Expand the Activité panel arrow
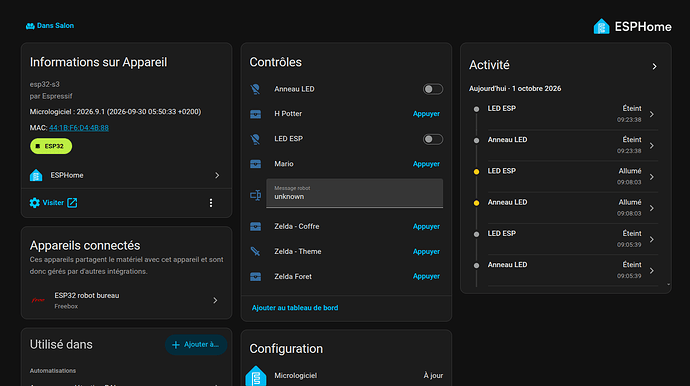The width and height of the screenshot is (690, 386). pyautogui.click(x=654, y=66)
